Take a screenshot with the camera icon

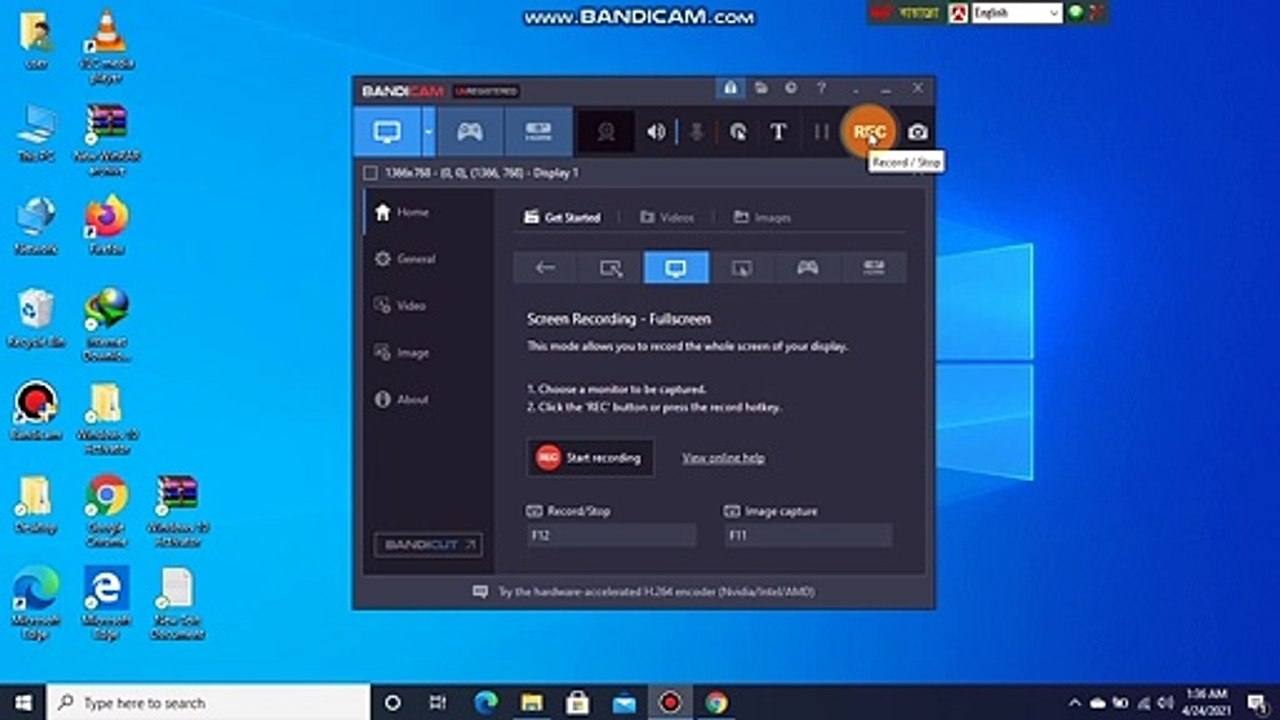[x=918, y=132]
